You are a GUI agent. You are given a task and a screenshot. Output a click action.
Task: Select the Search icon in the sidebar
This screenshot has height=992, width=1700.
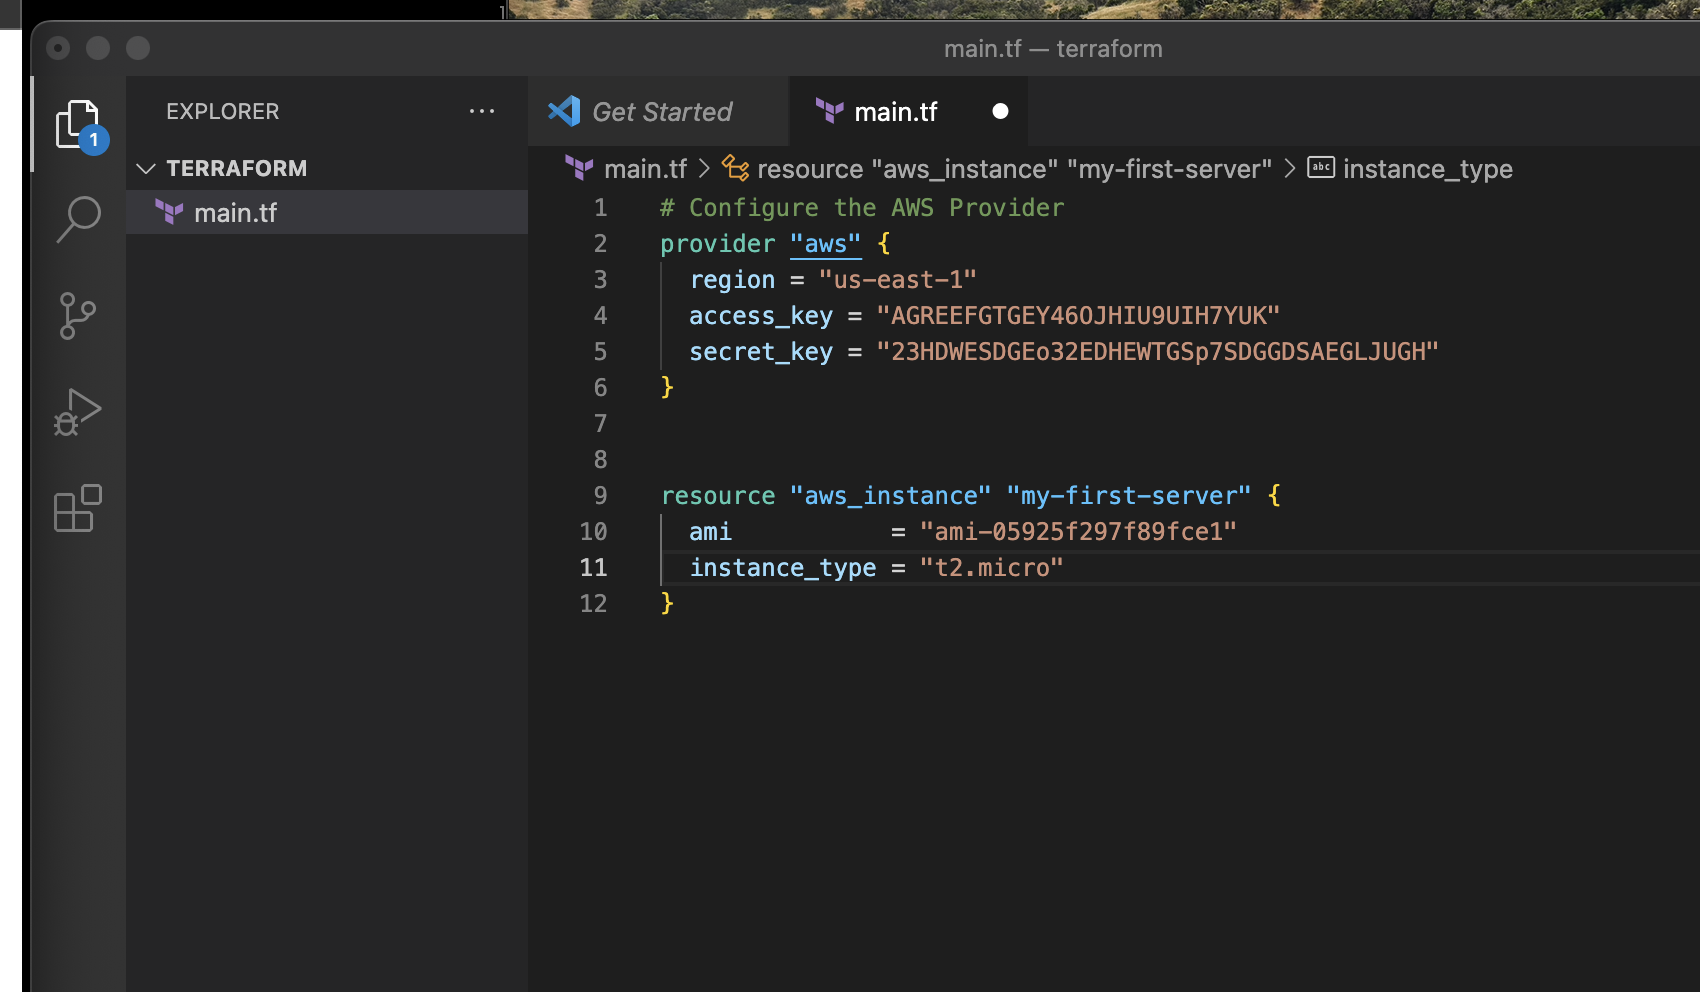[x=78, y=218]
